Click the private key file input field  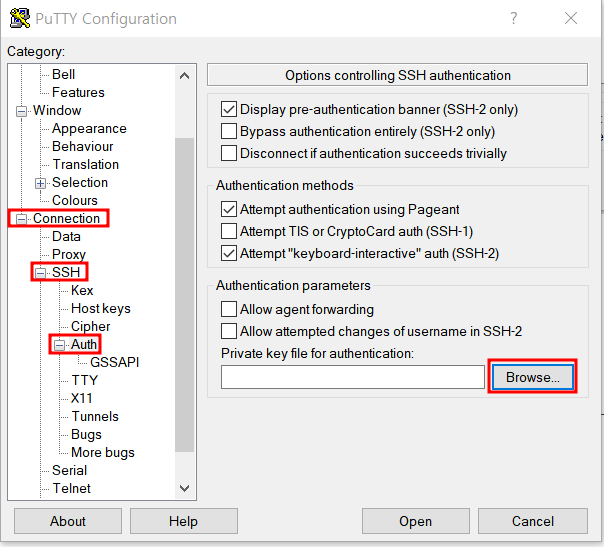pos(352,377)
